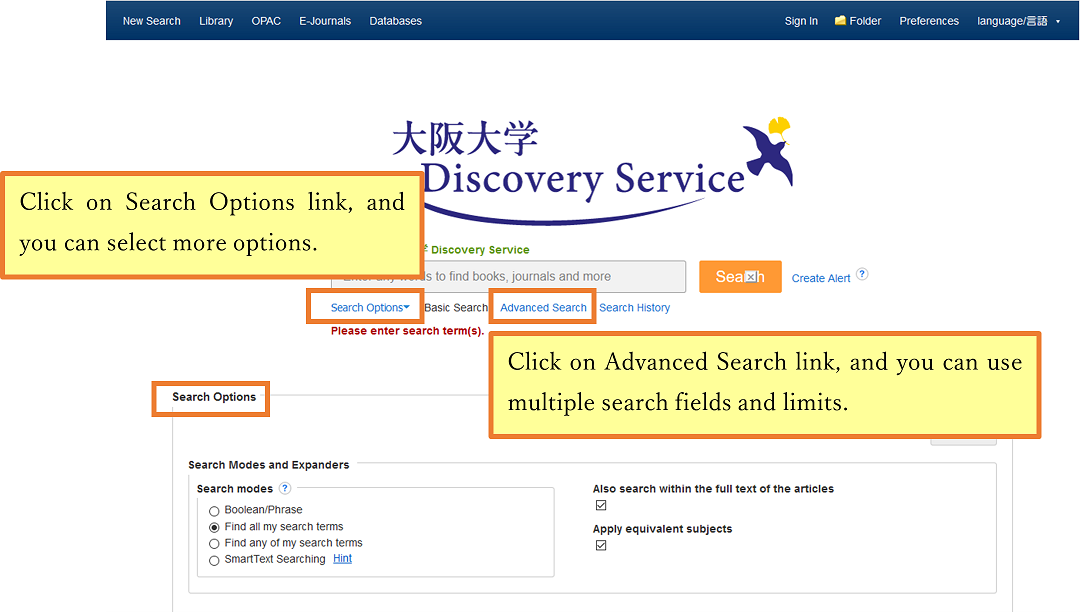
Task: Open Search History link
Action: 634,308
